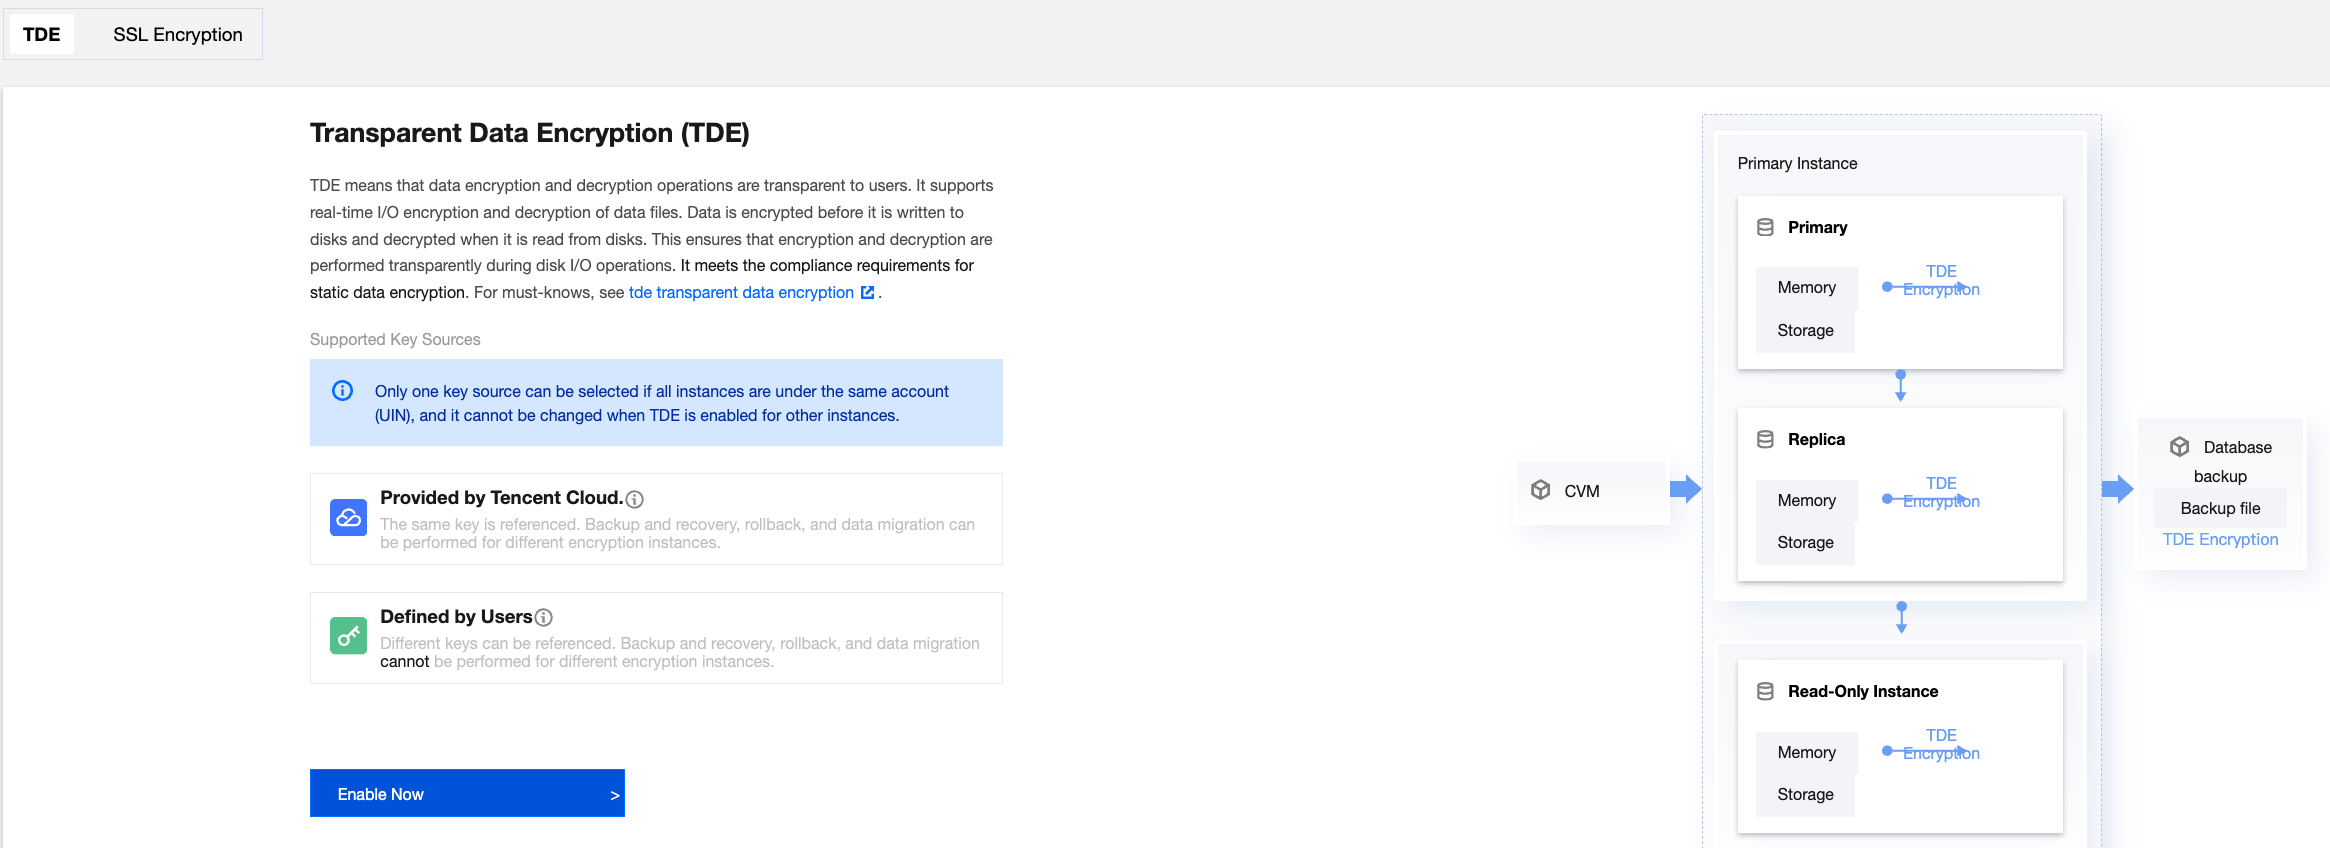Switch to the TDE tab

pos(42,34)
